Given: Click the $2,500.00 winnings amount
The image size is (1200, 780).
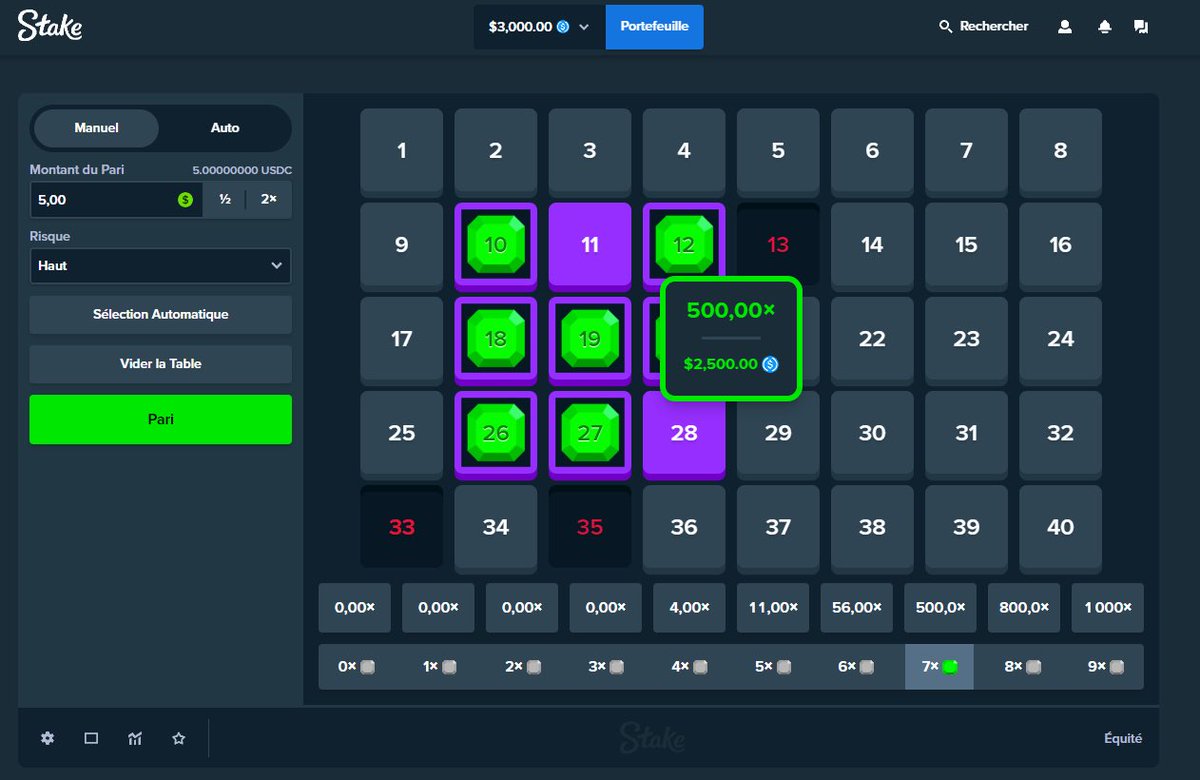Looking at the screenshot, I should point(720,364).
